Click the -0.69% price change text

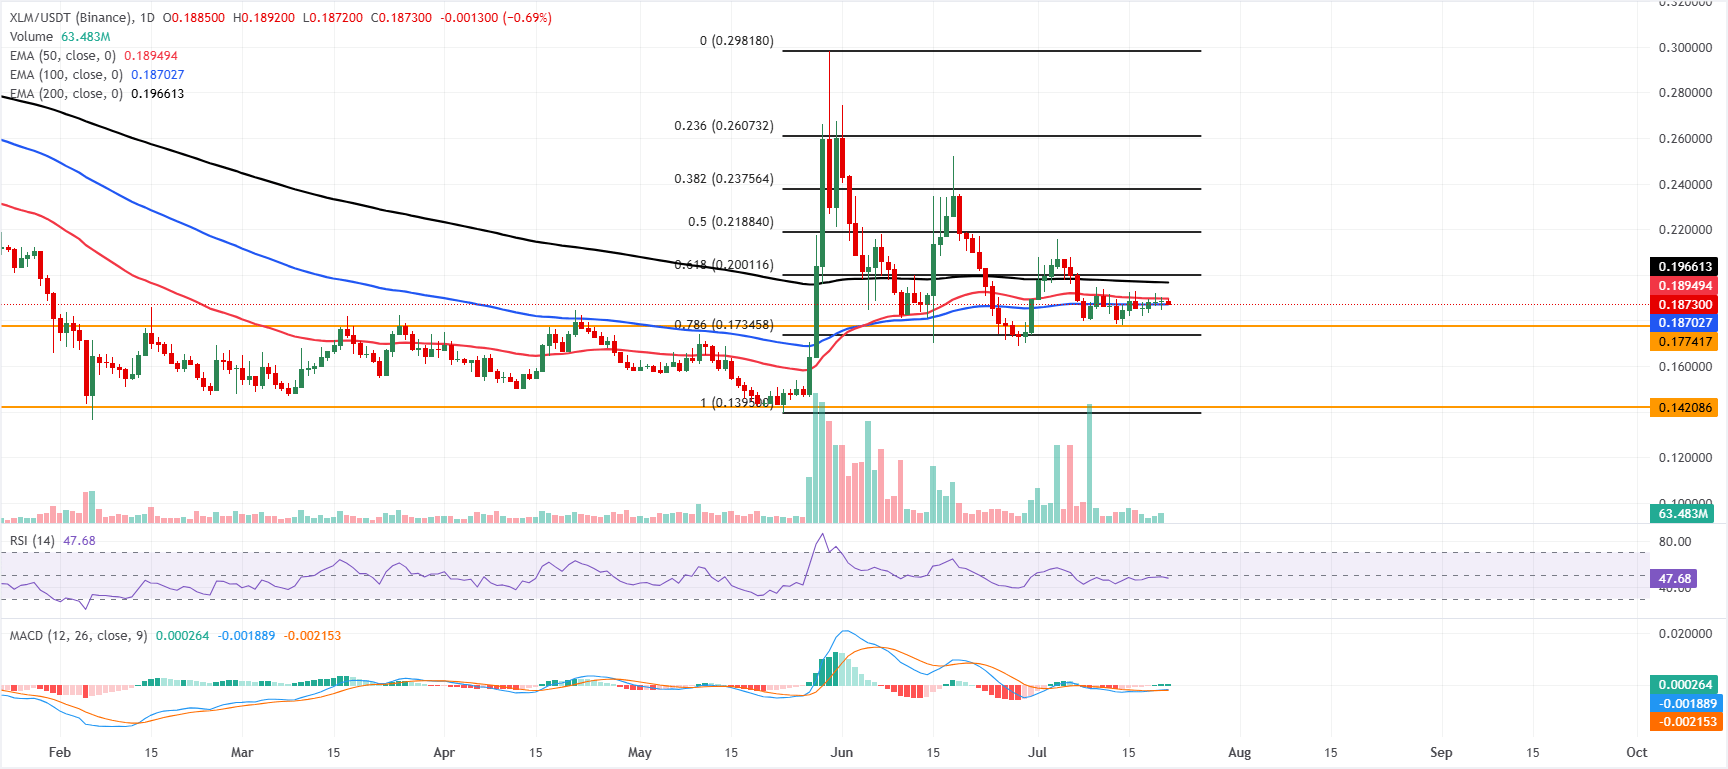coord(526,18)
